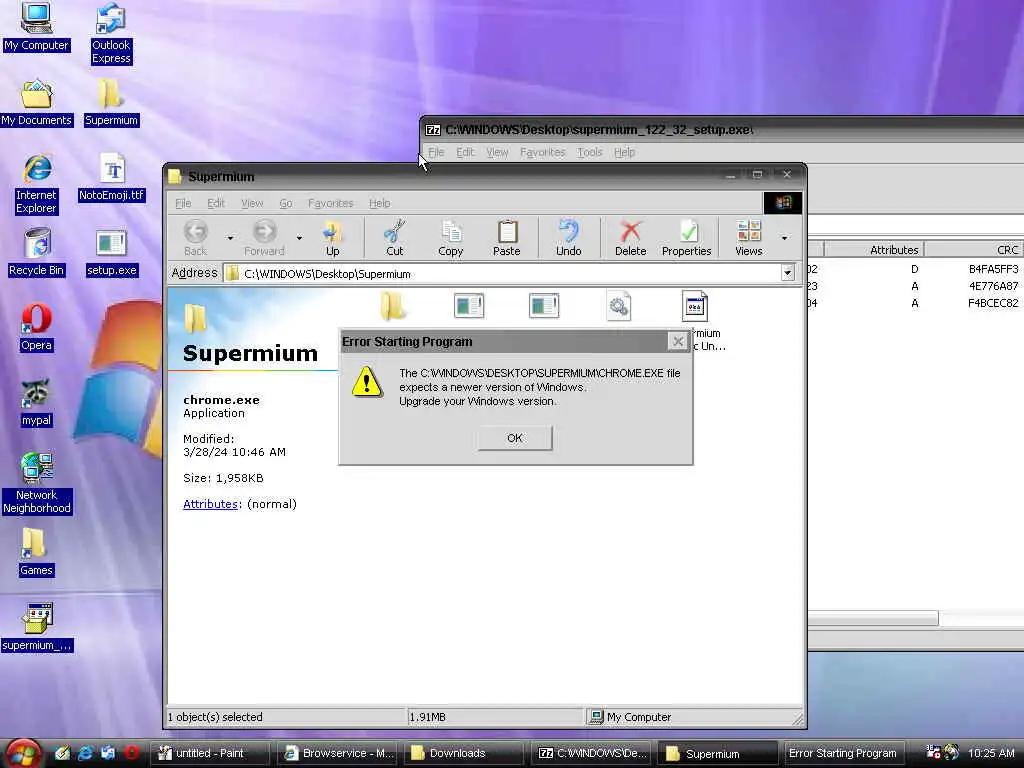
Task: Open the File menu in Supermium window
Action: click(183, 203)
